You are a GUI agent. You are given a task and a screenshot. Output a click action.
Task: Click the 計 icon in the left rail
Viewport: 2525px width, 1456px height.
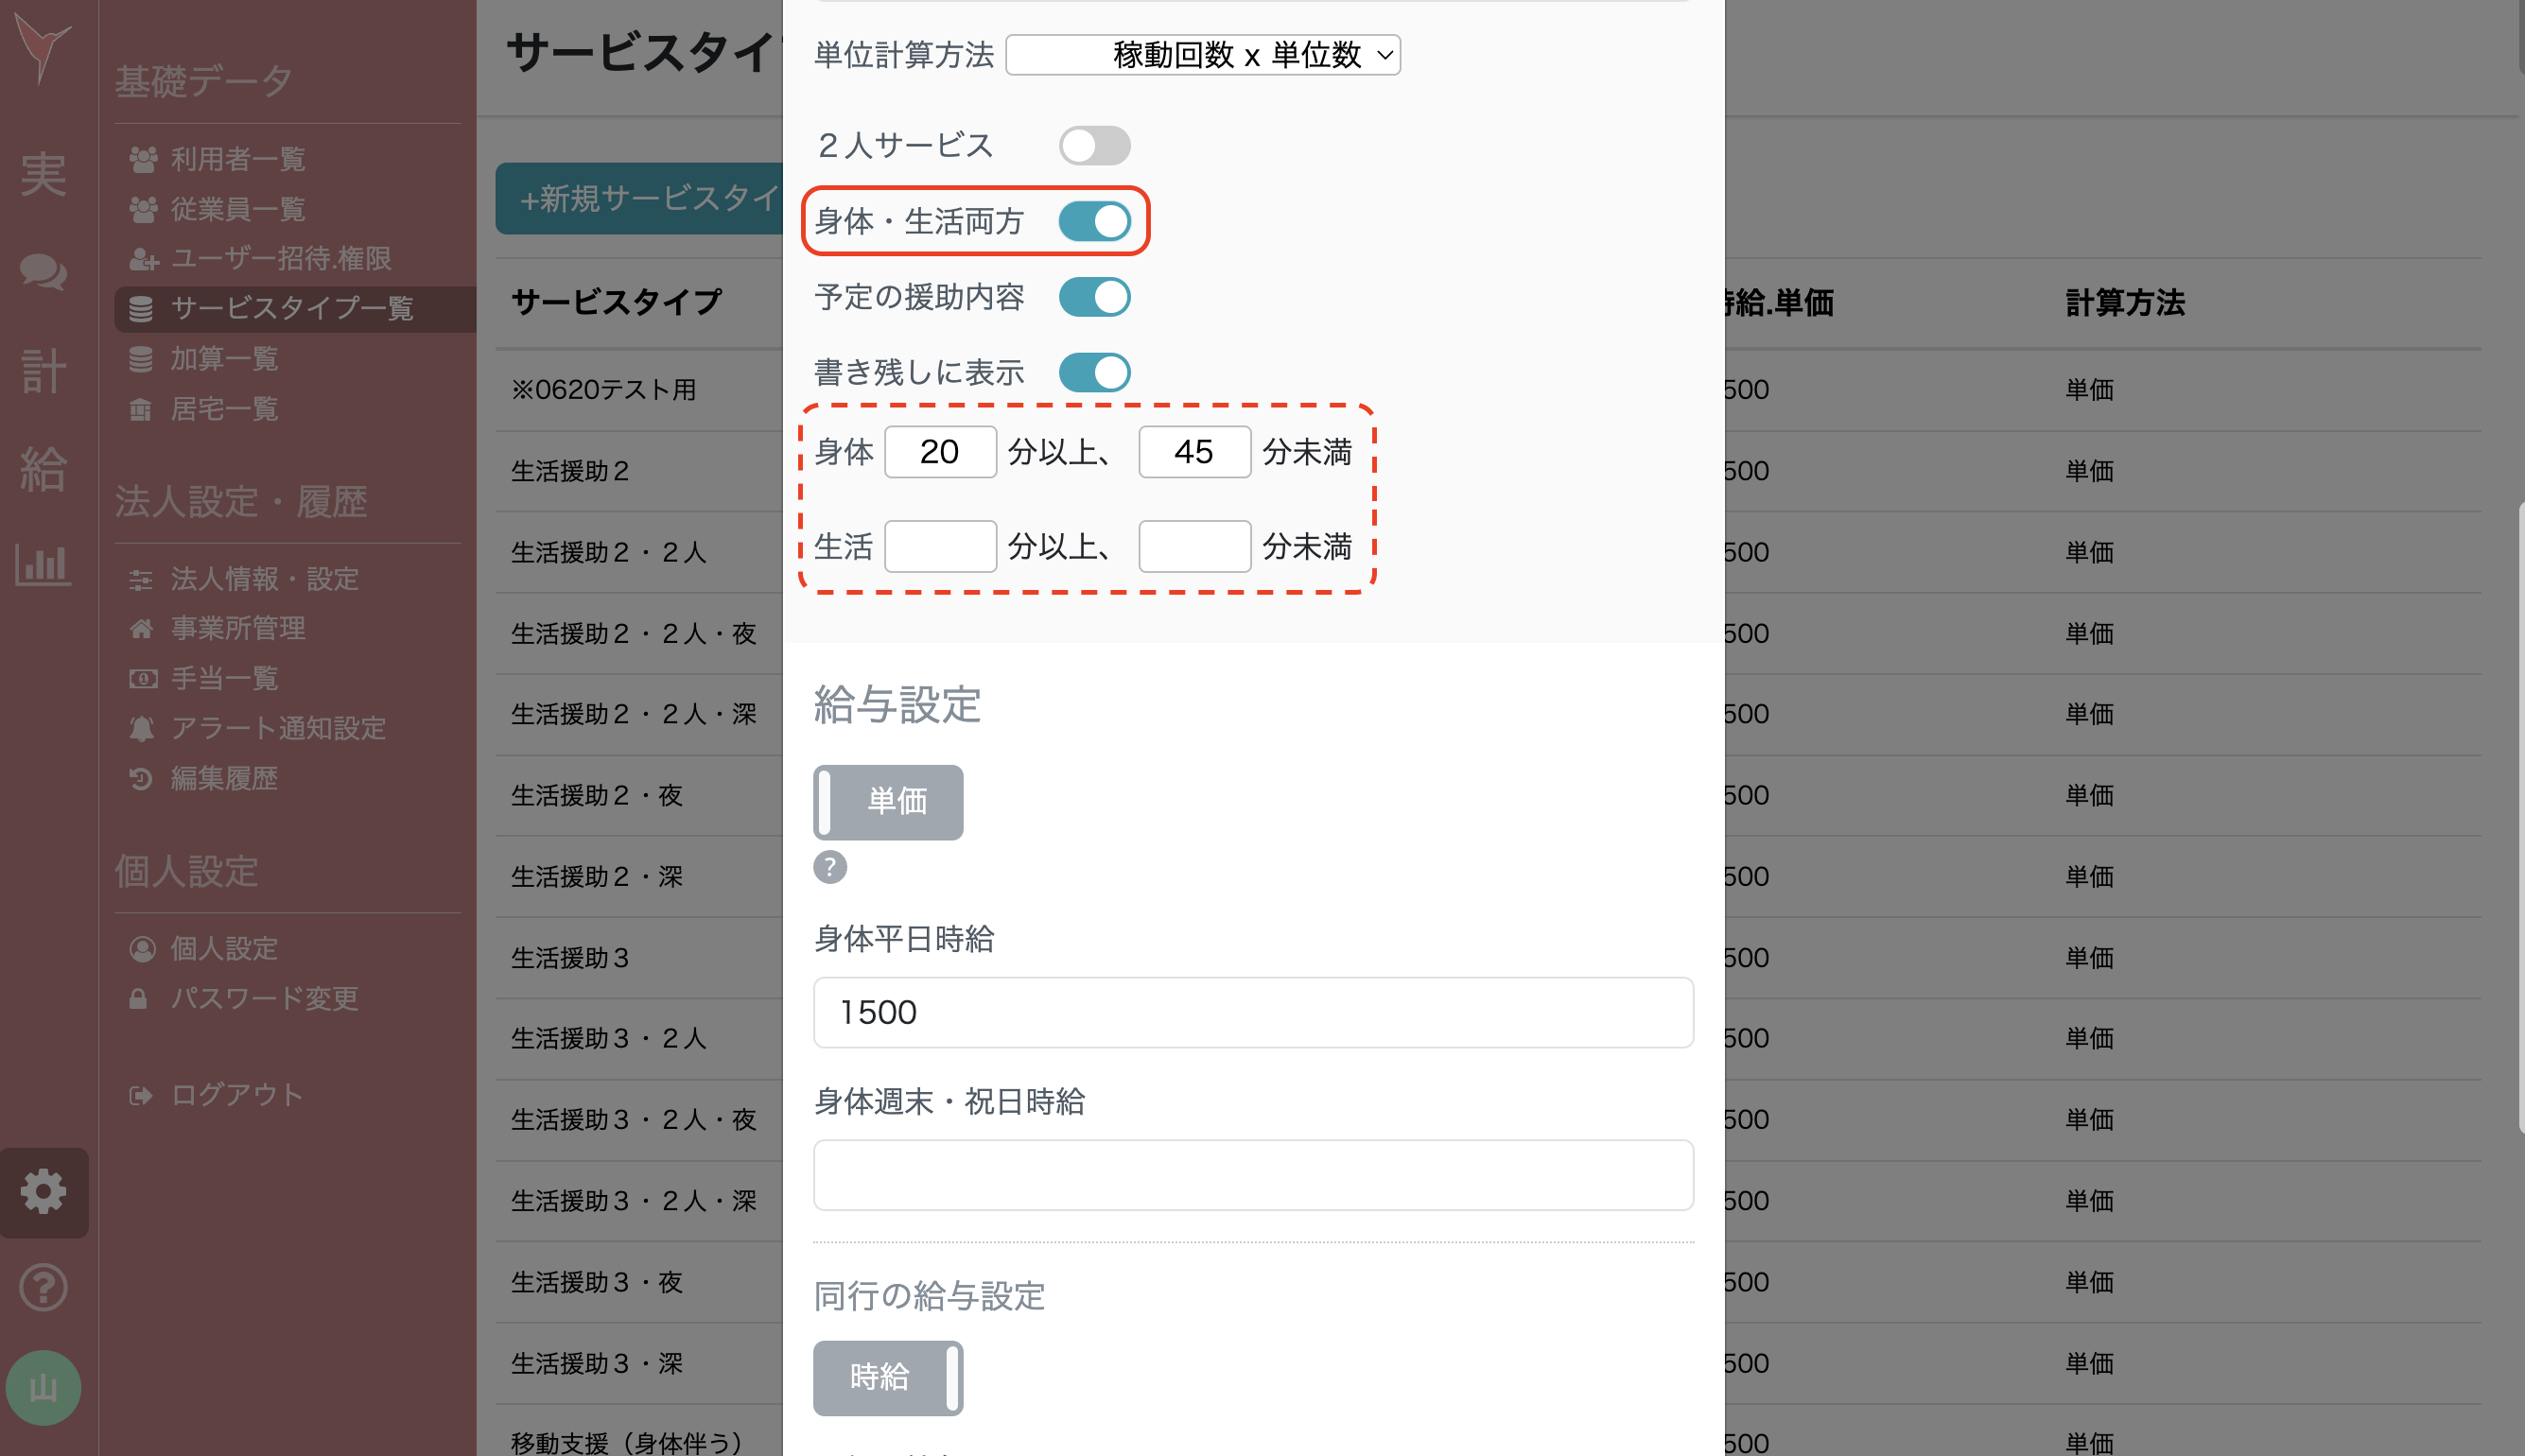(44, 370)
